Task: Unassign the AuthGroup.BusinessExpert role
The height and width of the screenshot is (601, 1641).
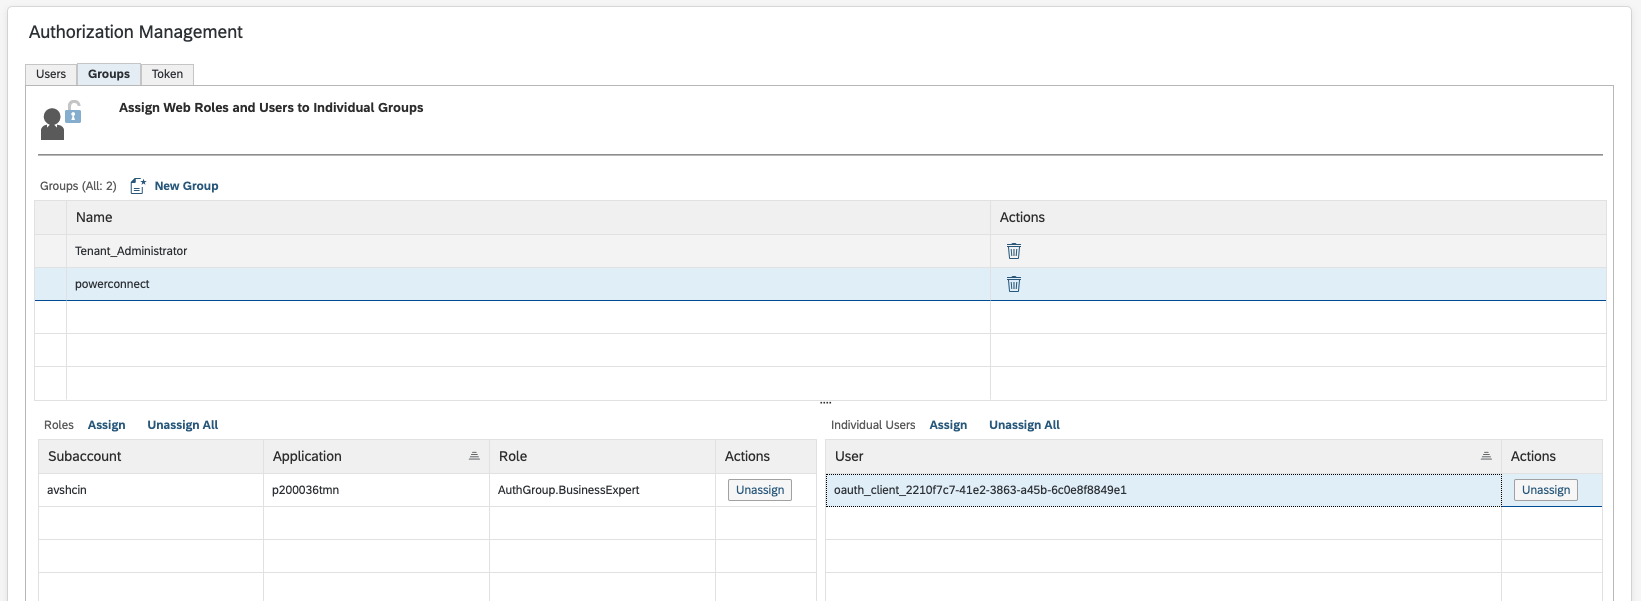Action: pyautogui.click(x=759, y=490)
